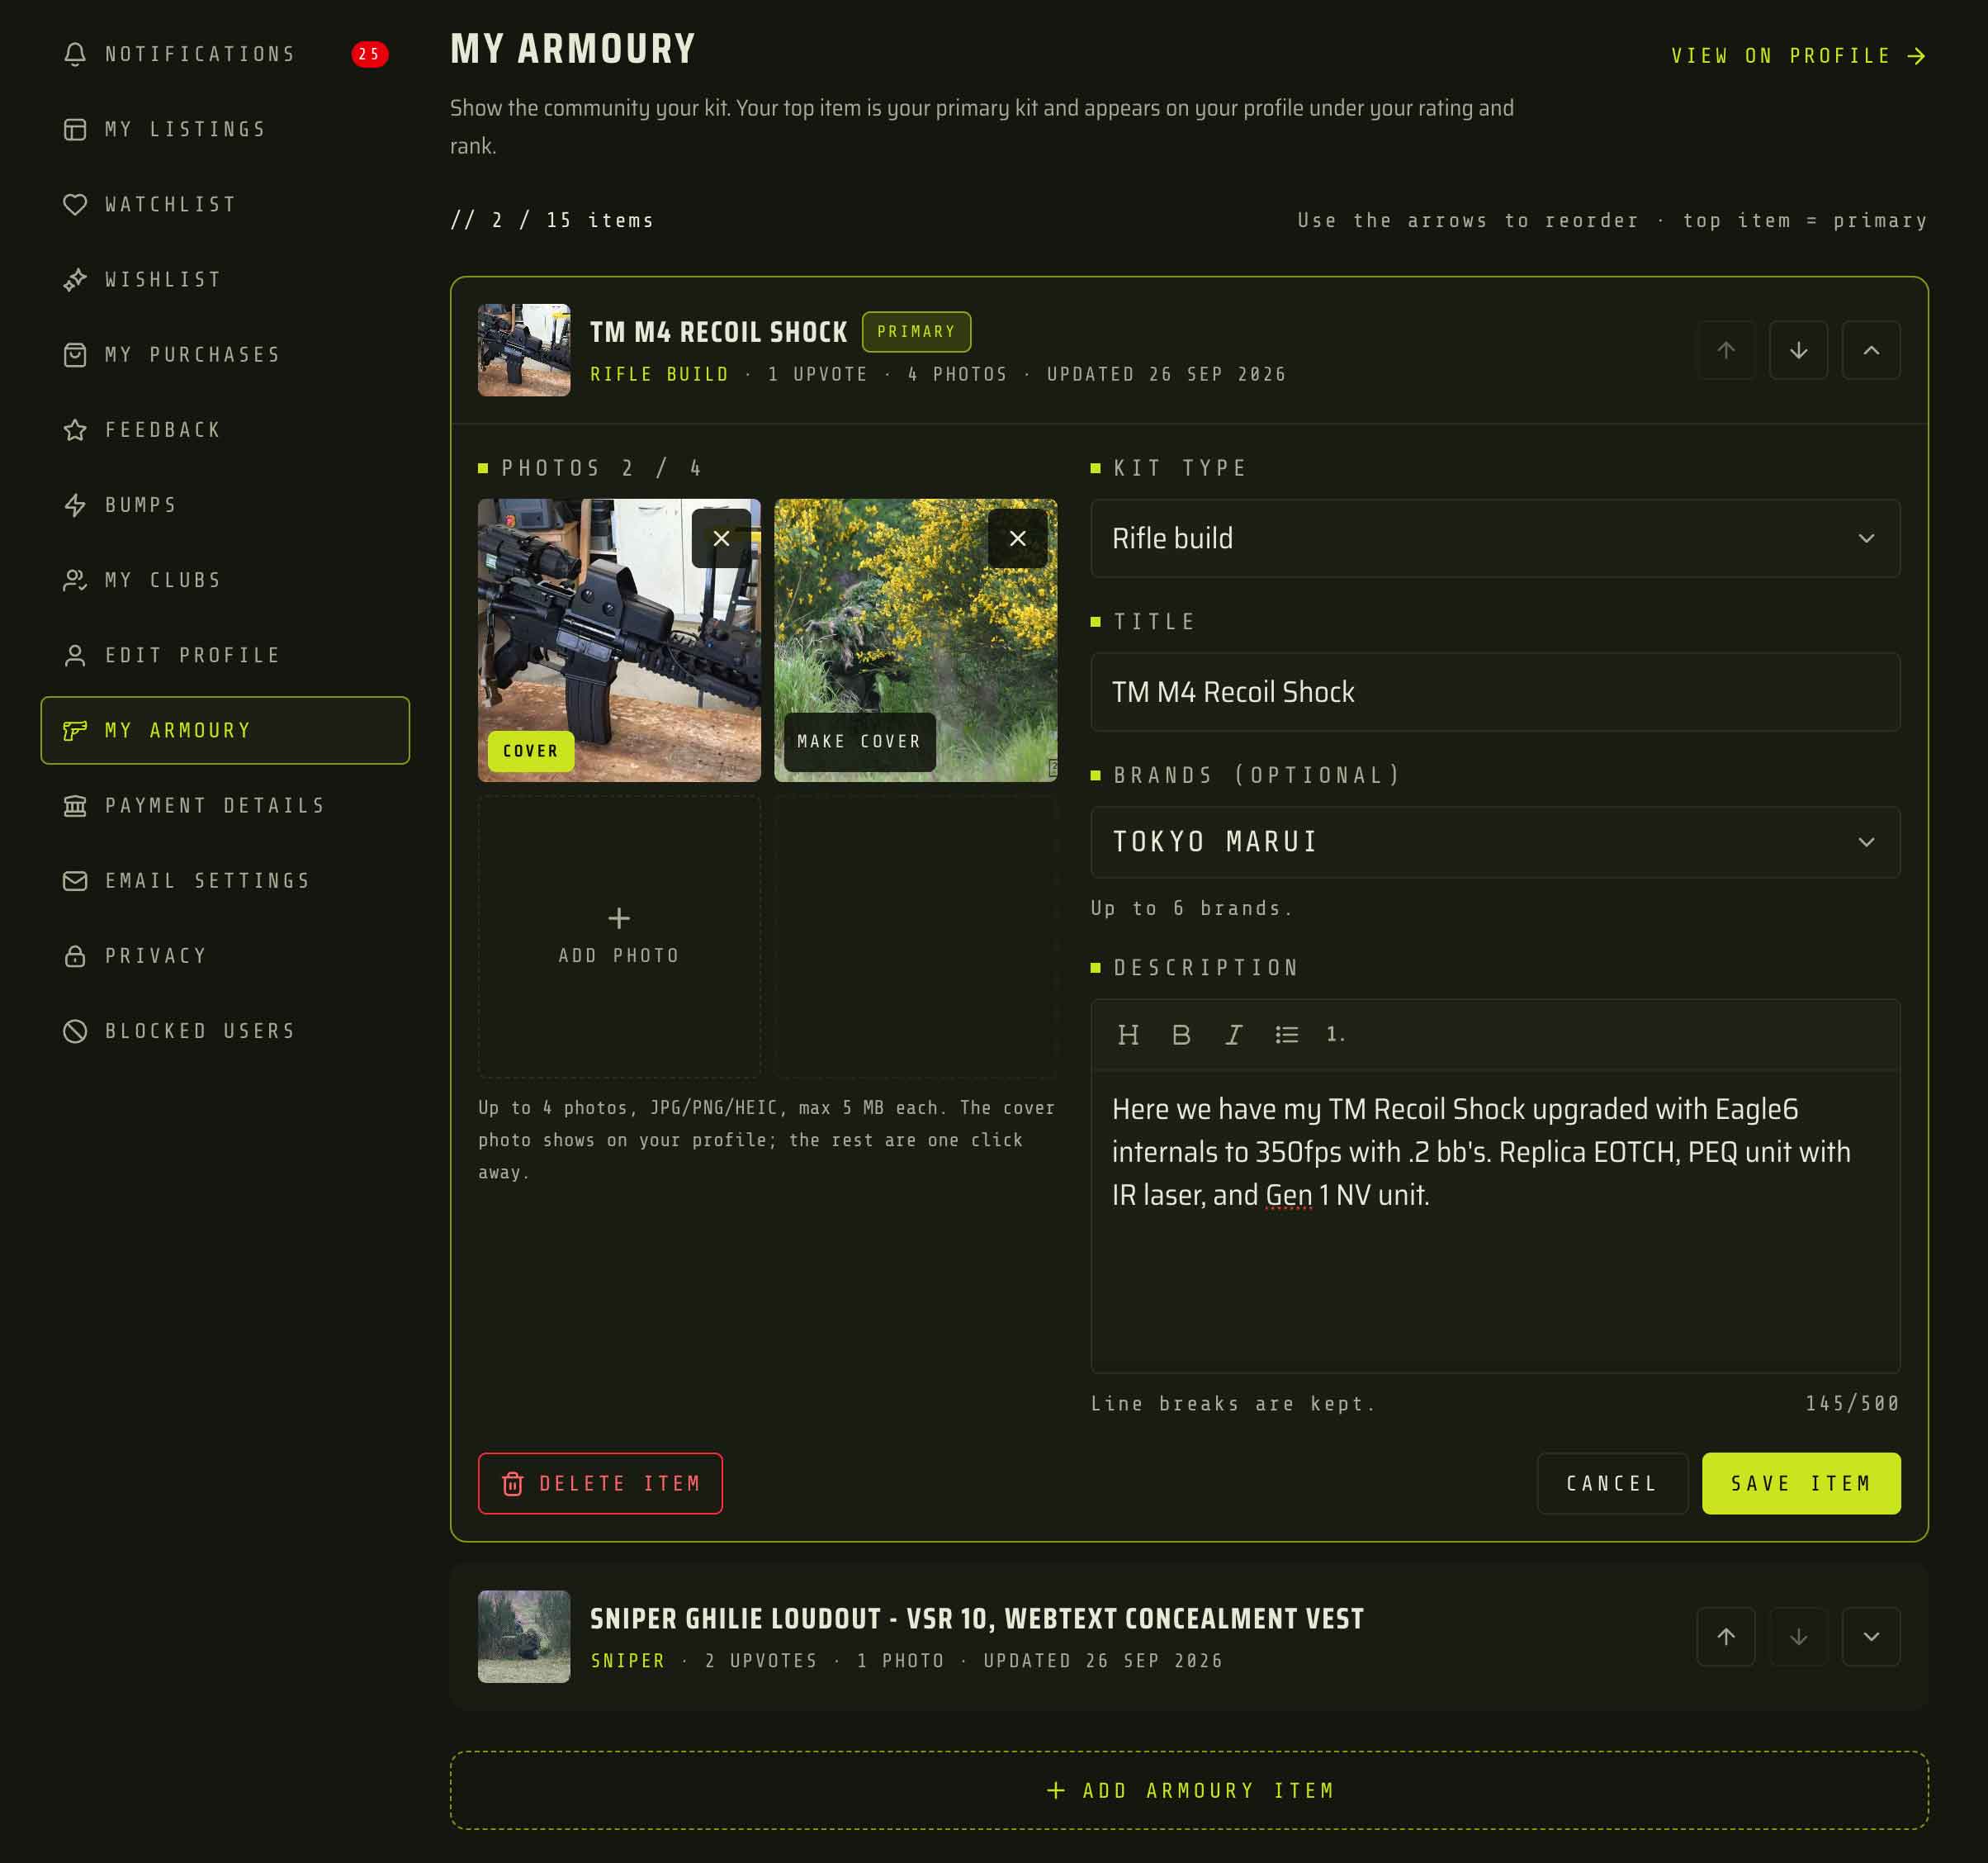
Task: Follow the View on Profile link
Action: point(1798,56)
